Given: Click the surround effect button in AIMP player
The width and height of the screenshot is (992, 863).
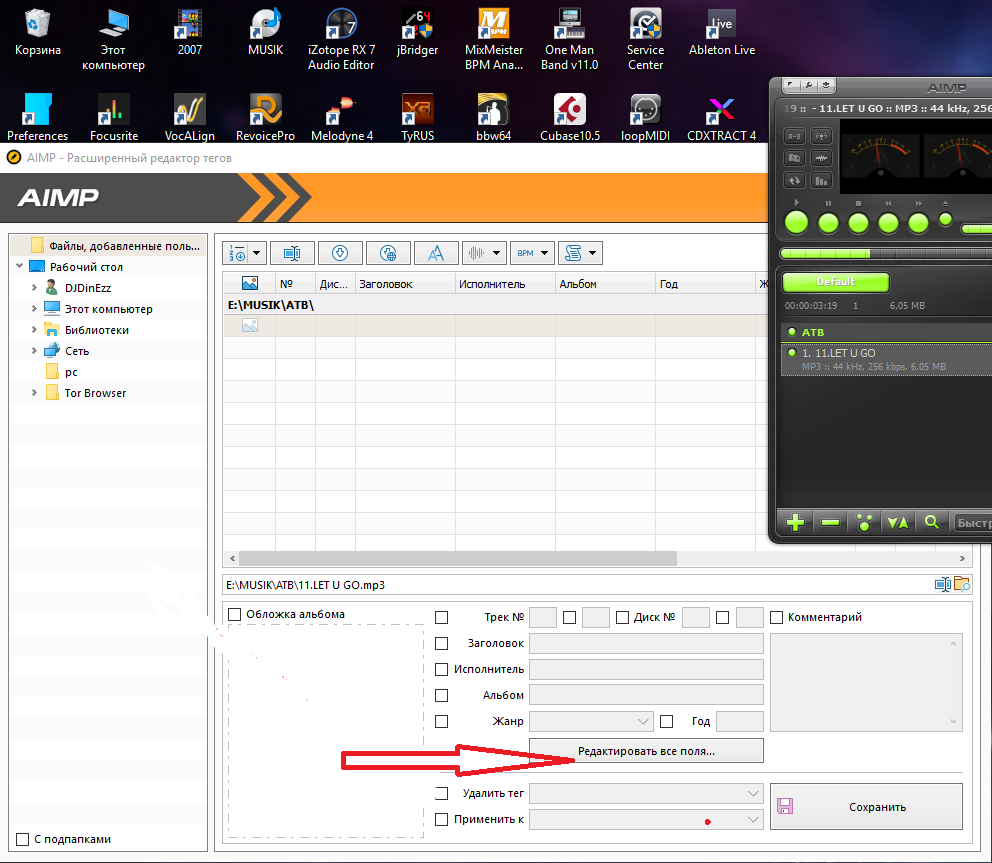Looking at the screenshot, I should click(821, 136).
